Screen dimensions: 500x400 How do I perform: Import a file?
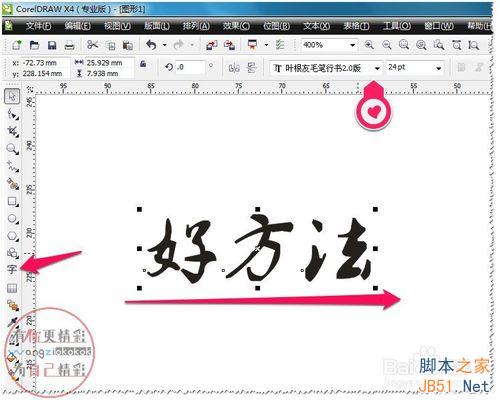[x=212, y=45]
